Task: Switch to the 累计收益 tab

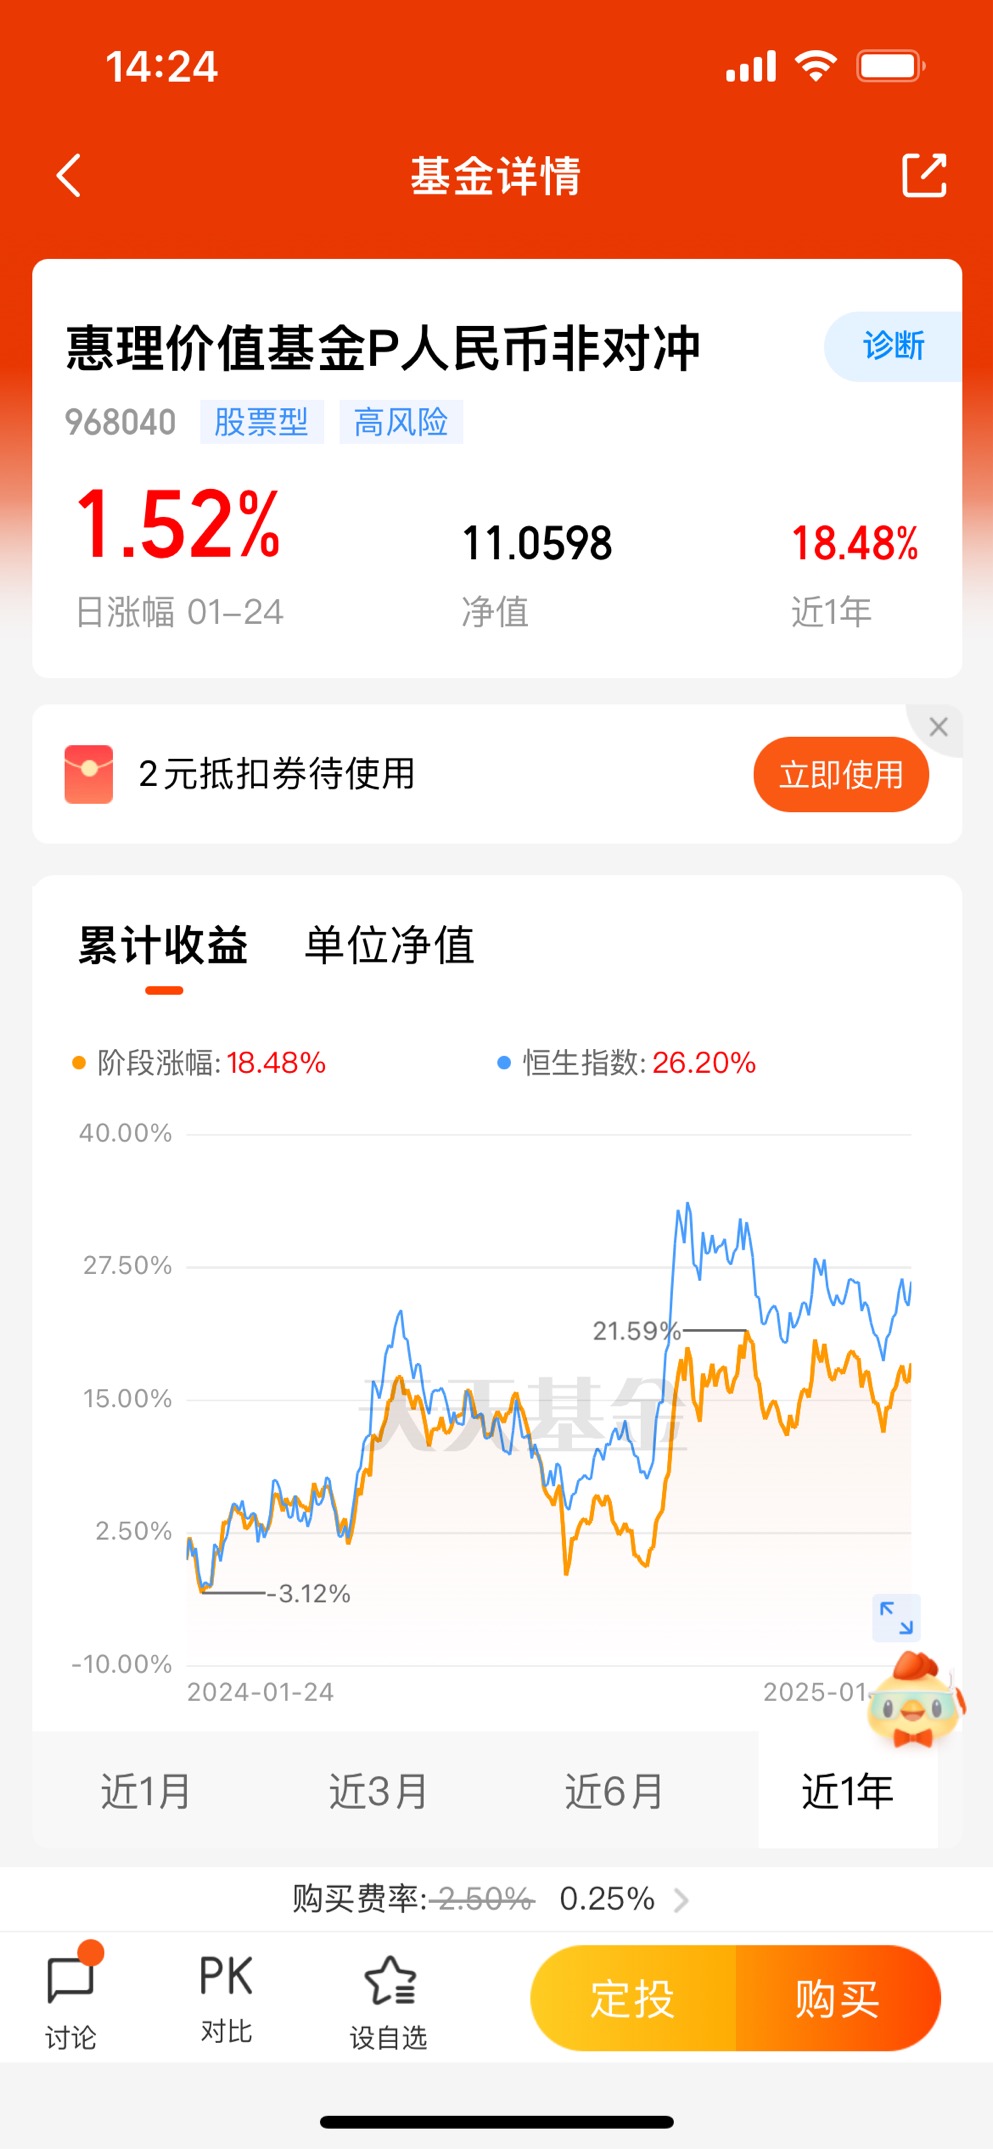Action: 163,945
